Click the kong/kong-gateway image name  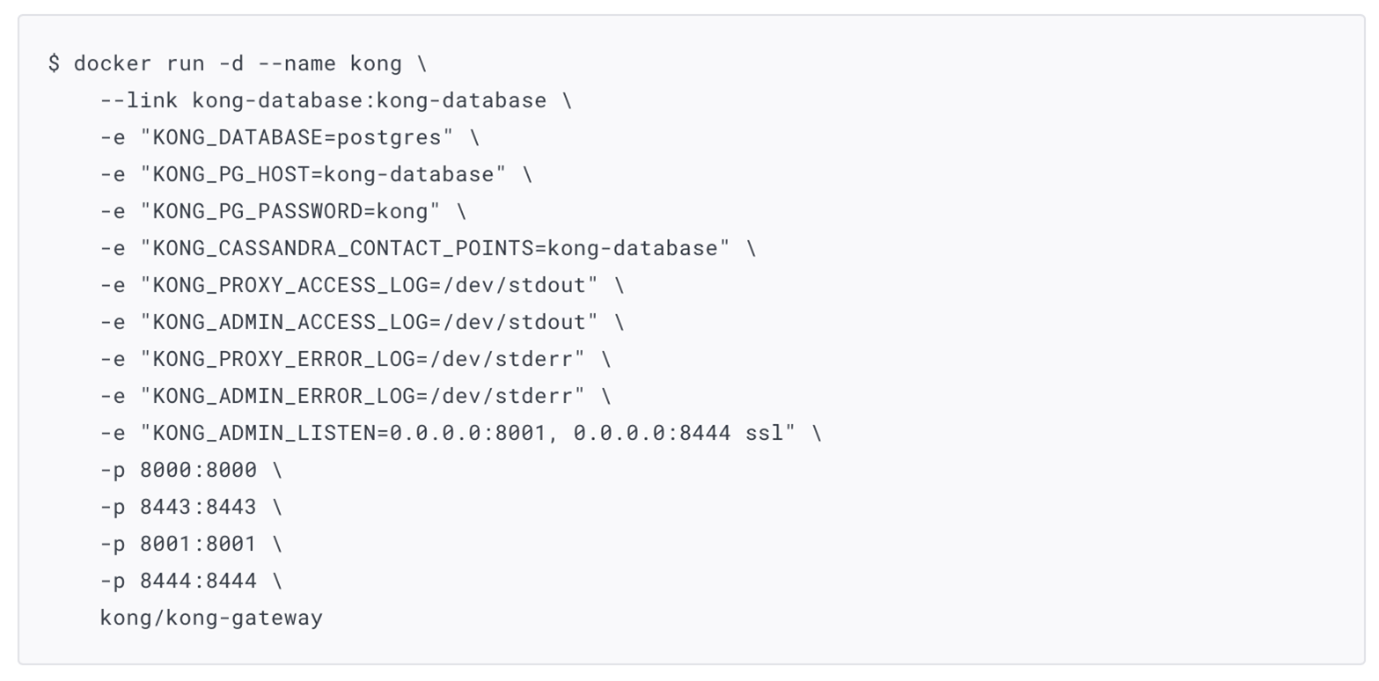[211, 618]
